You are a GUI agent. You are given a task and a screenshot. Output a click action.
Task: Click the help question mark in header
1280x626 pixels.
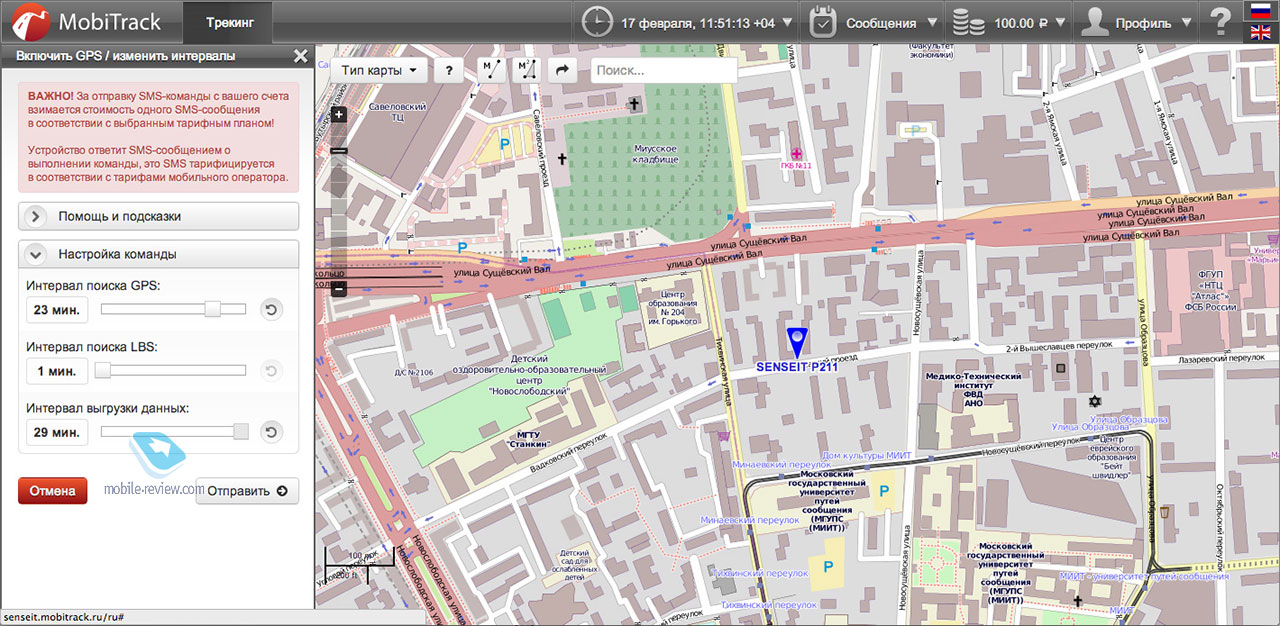(1220, 22)
